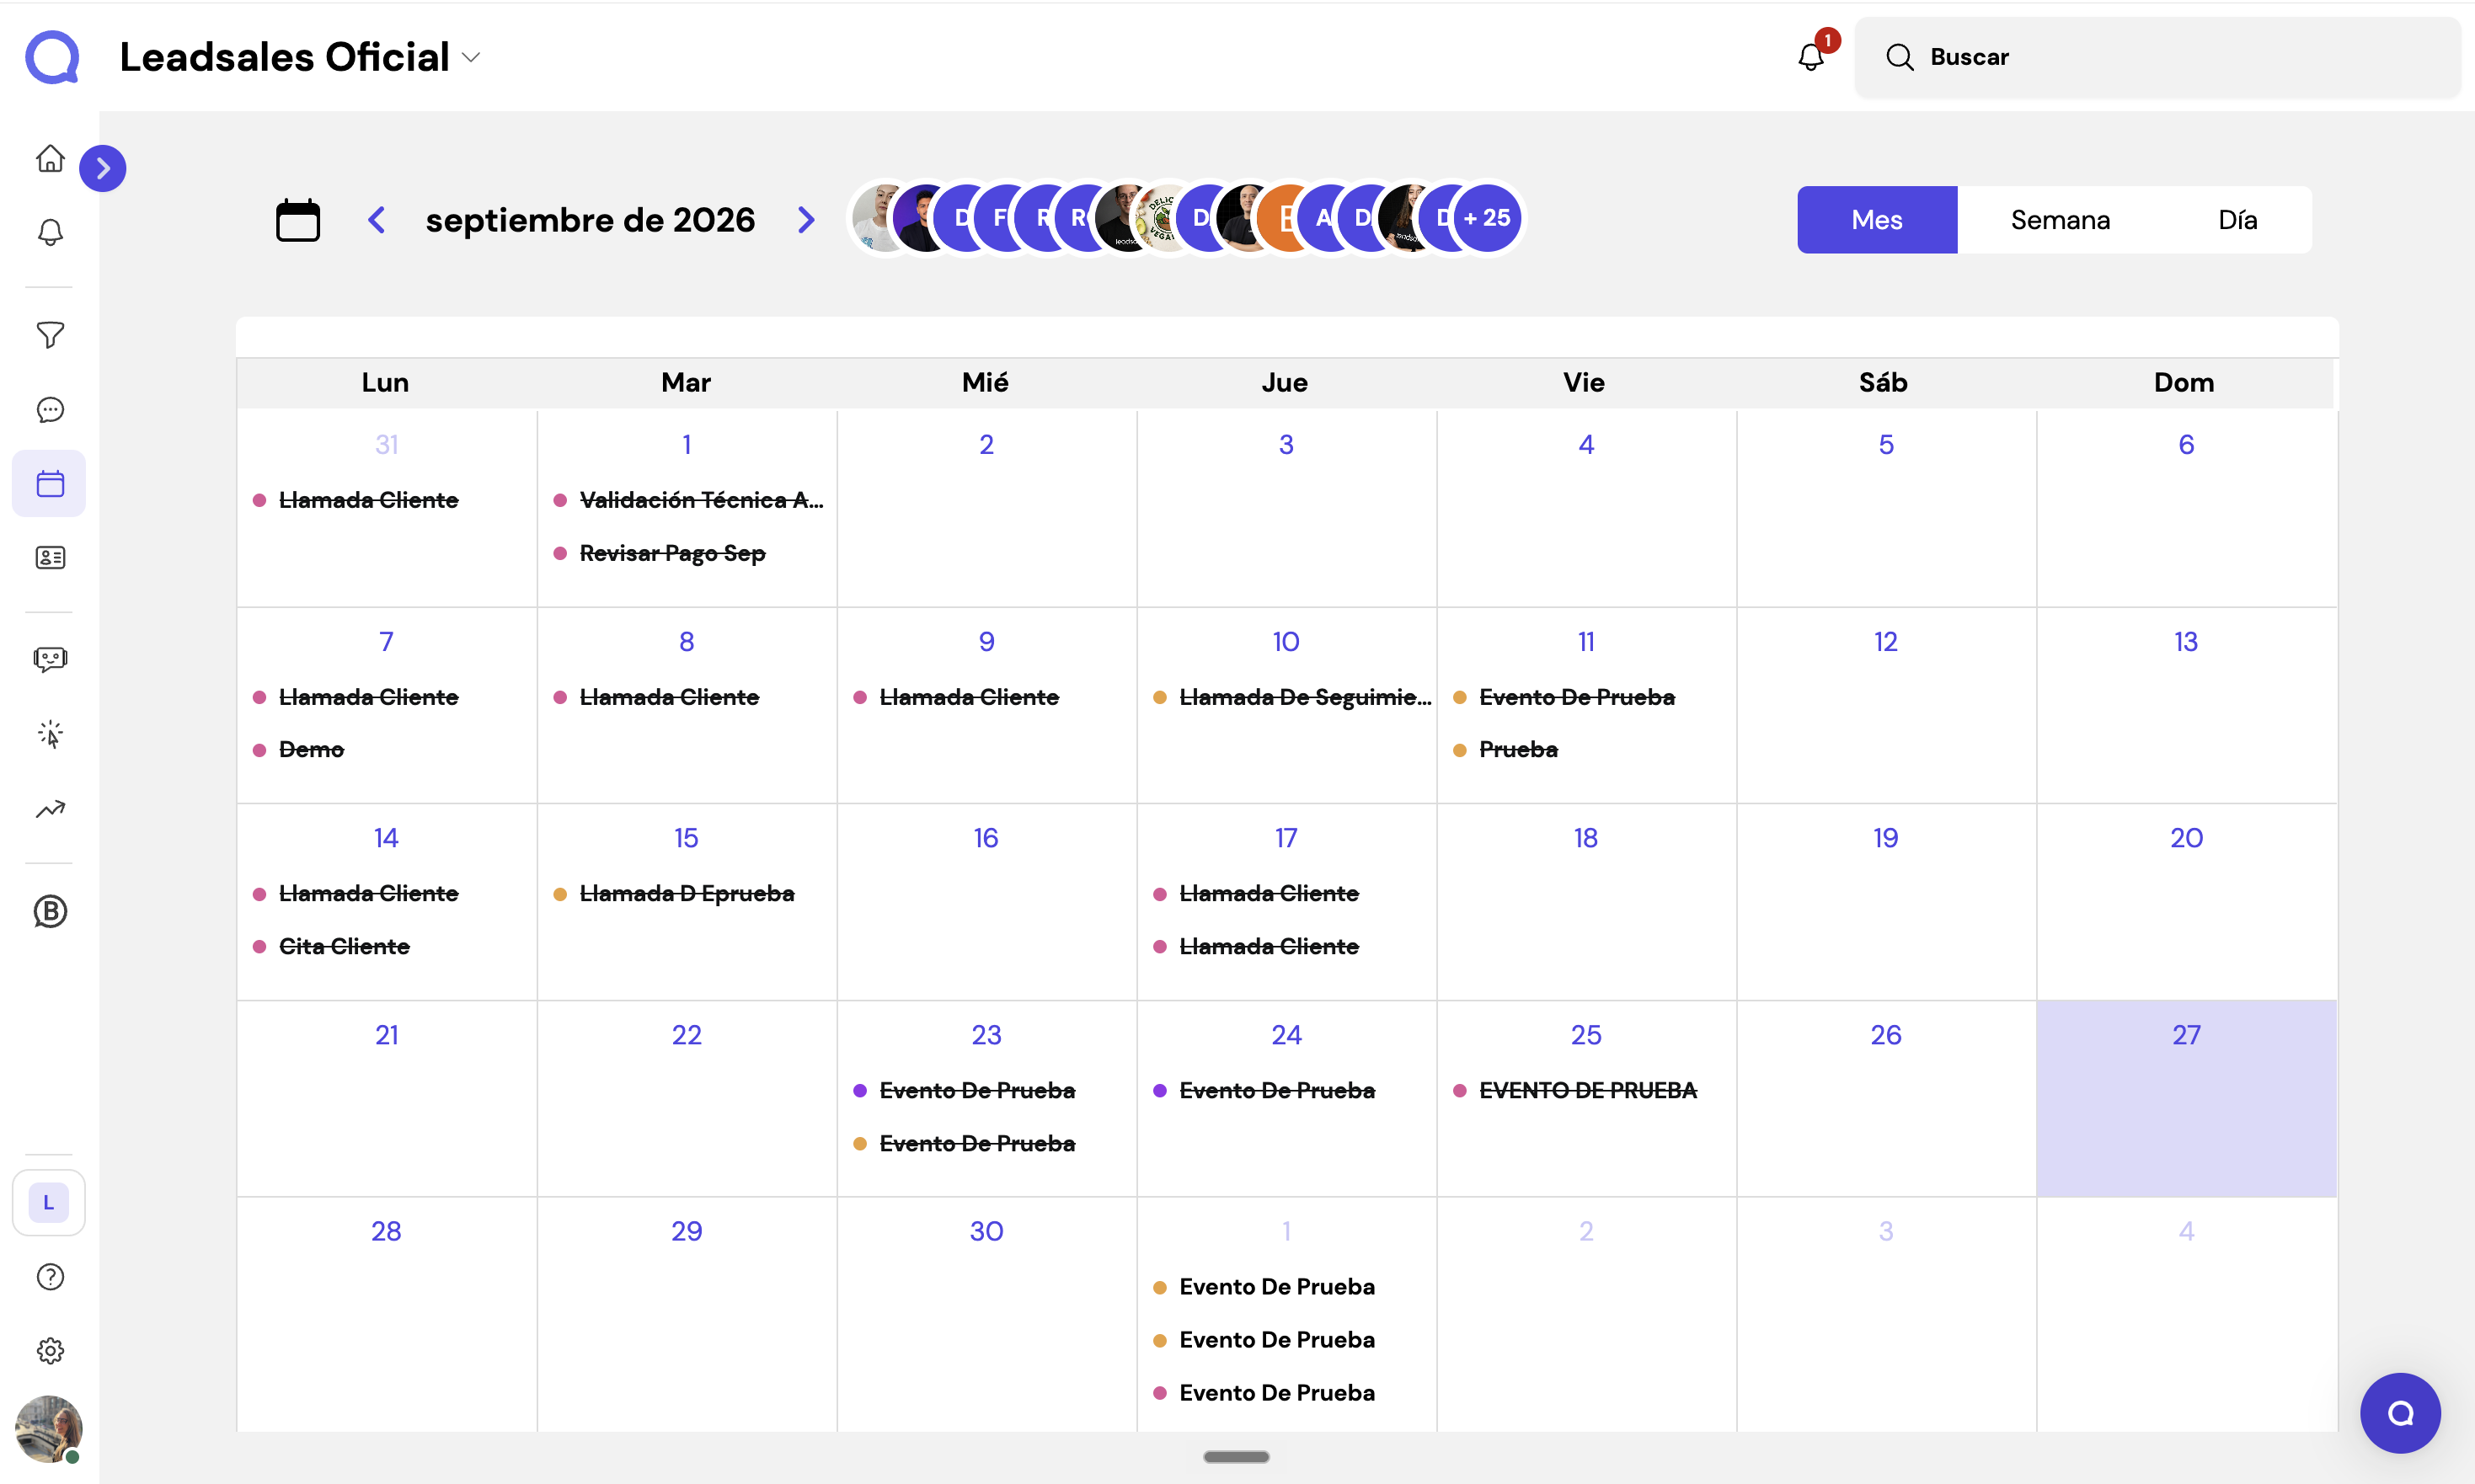Select day 27 highlighted cell
The height and width of the screenshot is (1484, 2475).
2186,1098
